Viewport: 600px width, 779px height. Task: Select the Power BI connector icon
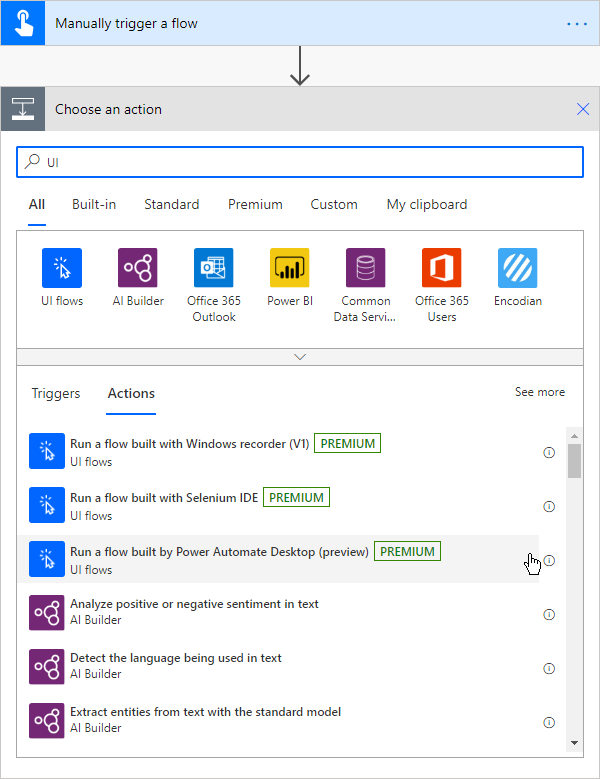(x=290, y=268)
